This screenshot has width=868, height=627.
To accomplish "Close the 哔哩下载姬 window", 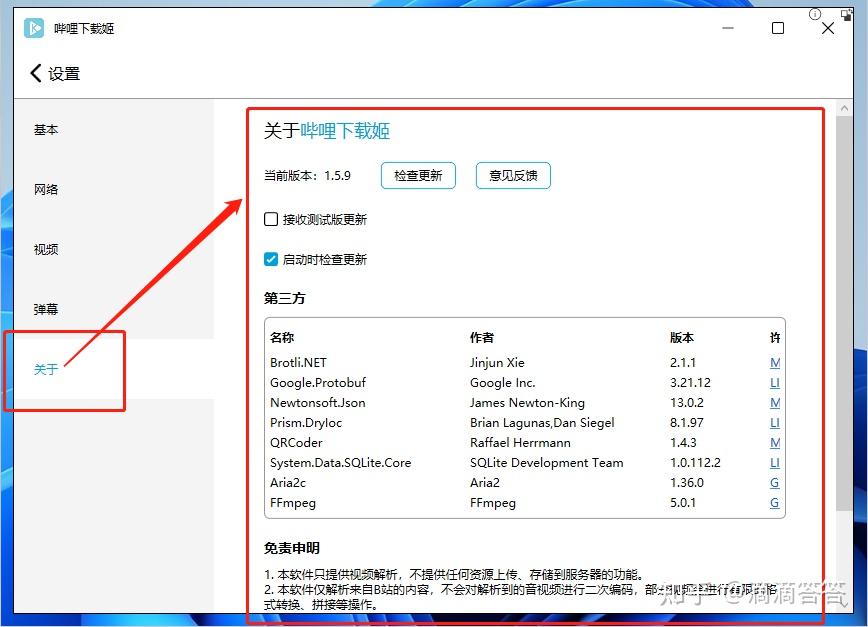I will click(828, 28).
